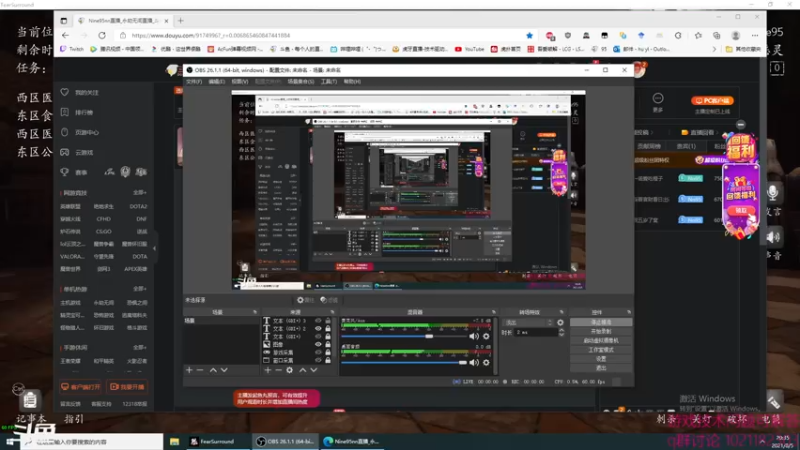The height and width of the screenshot is (450, 800).
Task: Open desktop audio settings gear
Action: [x=486, y=362]
